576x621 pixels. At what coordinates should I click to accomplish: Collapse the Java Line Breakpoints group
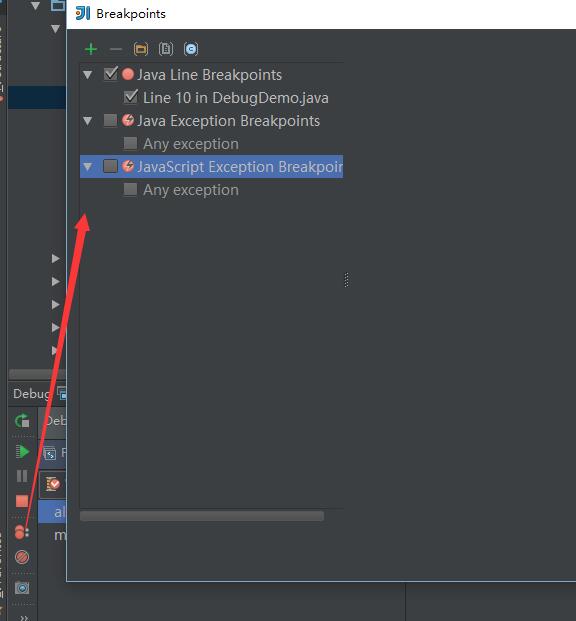pos(88,74)
